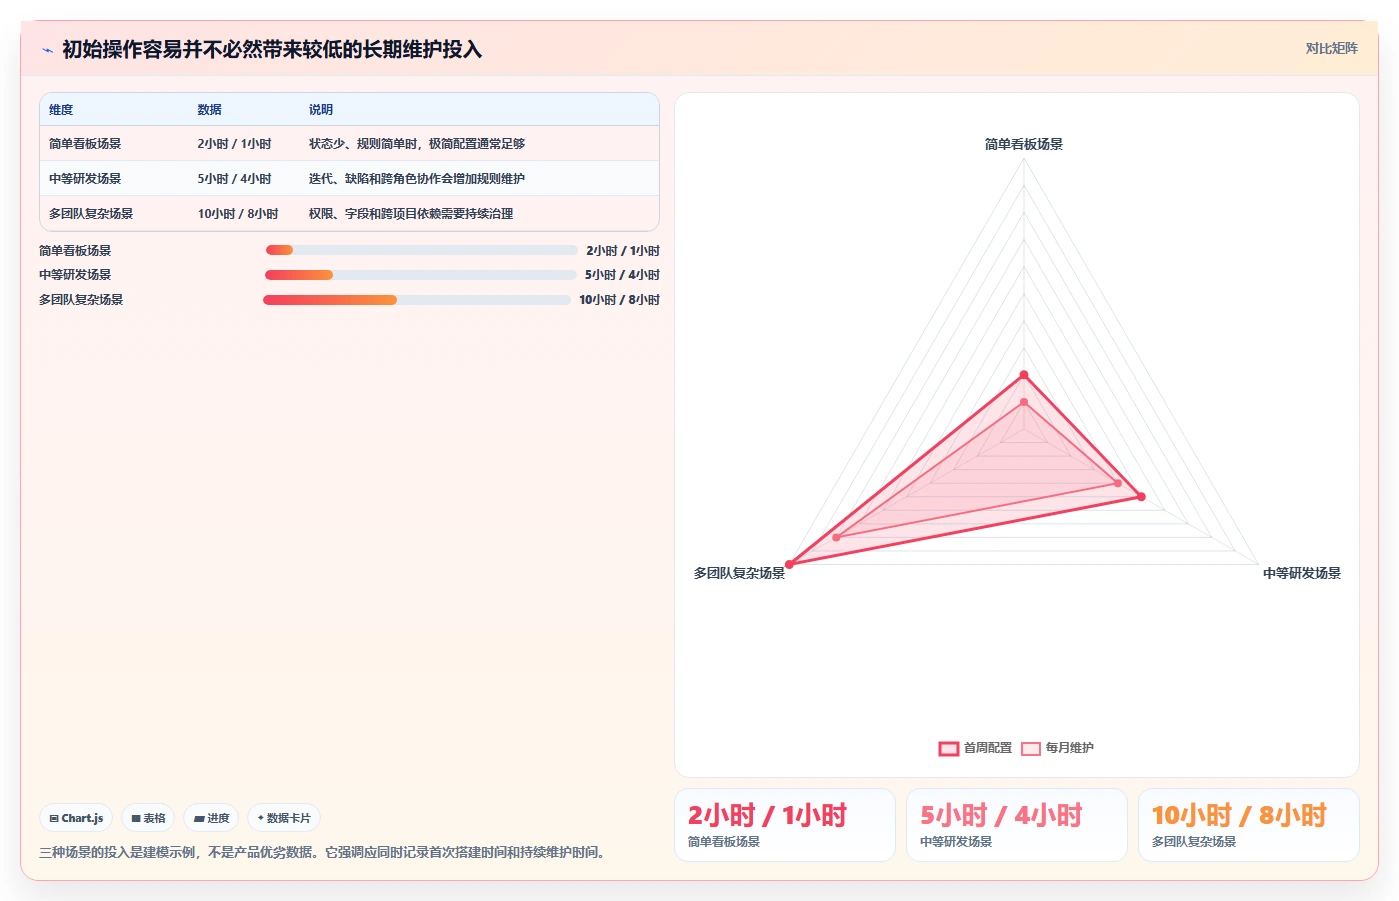Click description 状态少、规则简单时
The height and width of the screenshot is (901, 1399).
(x=416, y=144)
